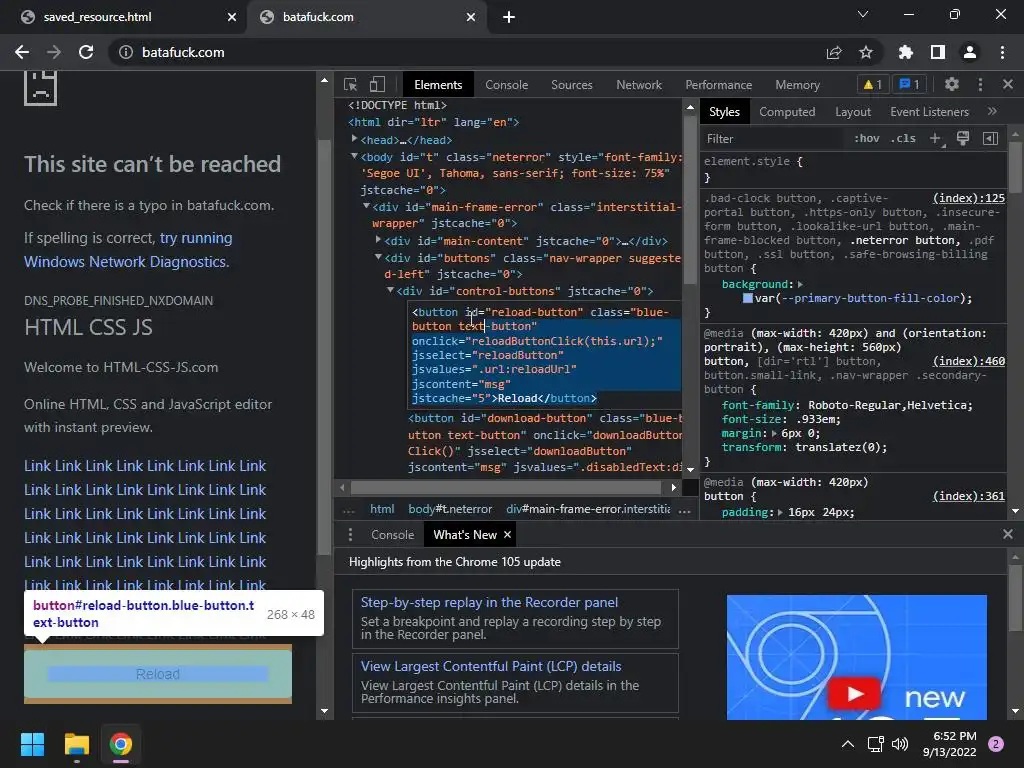The image size is (1024, 768).
Task: Collapse the control-buttons div node
Action: 391,290
